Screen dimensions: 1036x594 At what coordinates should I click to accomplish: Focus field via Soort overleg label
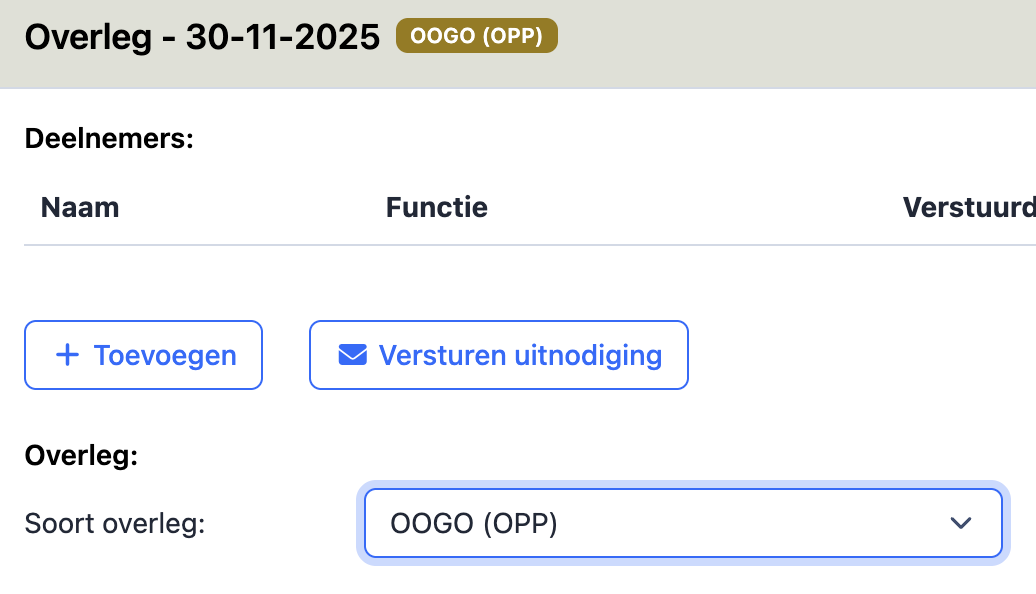(115, 523)
